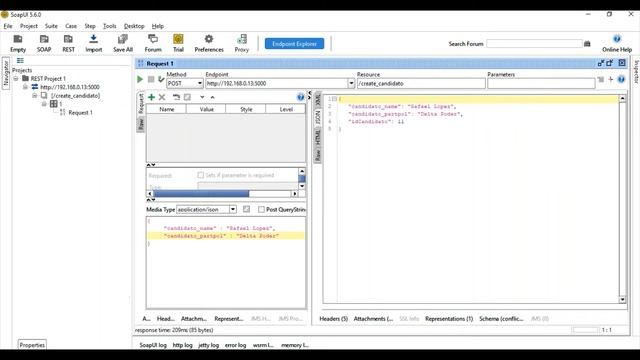640x360 pixels.
Task: Click the stop request square icon
Action: click(151, 79)
